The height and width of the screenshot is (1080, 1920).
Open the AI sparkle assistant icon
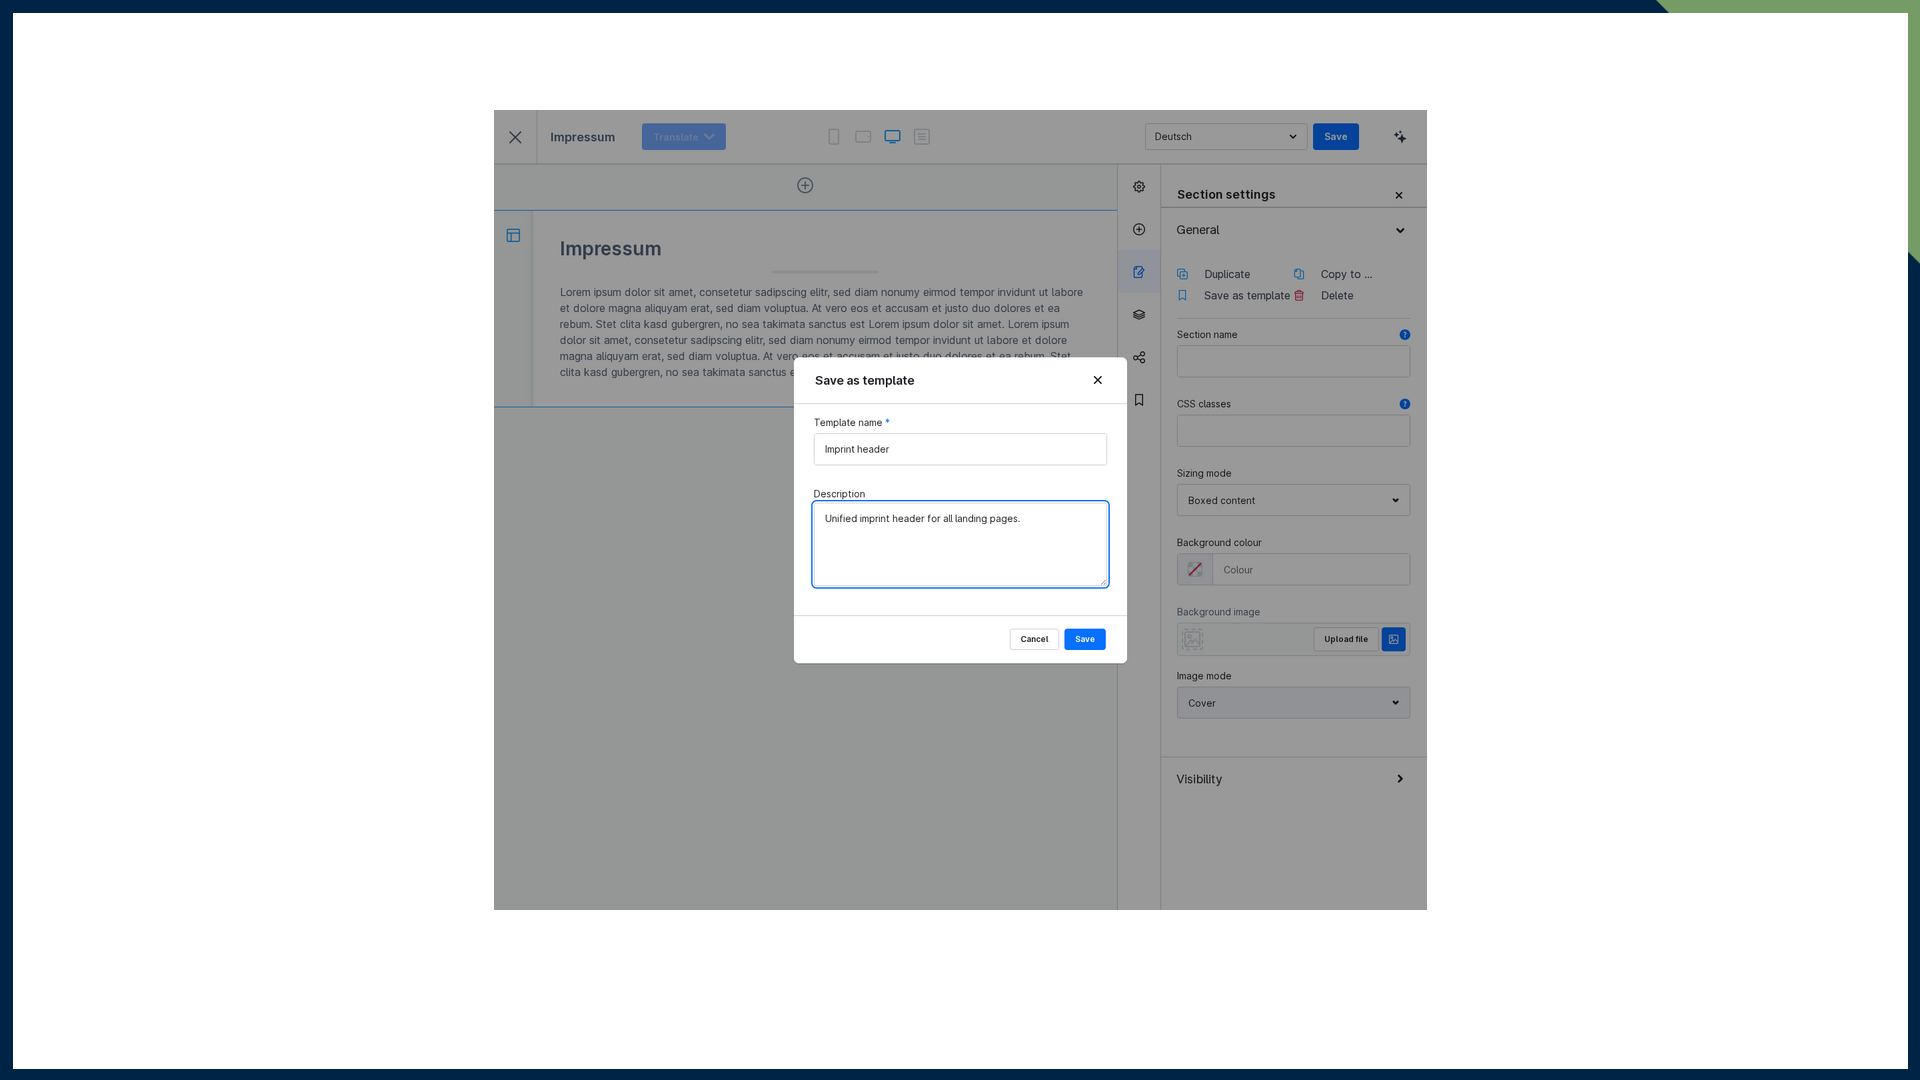pos(1400,137)
